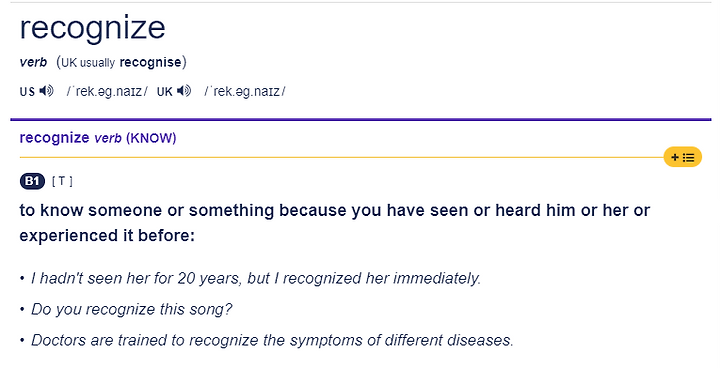
Task: Click the 'US' region label
Action: click(27, 91)
